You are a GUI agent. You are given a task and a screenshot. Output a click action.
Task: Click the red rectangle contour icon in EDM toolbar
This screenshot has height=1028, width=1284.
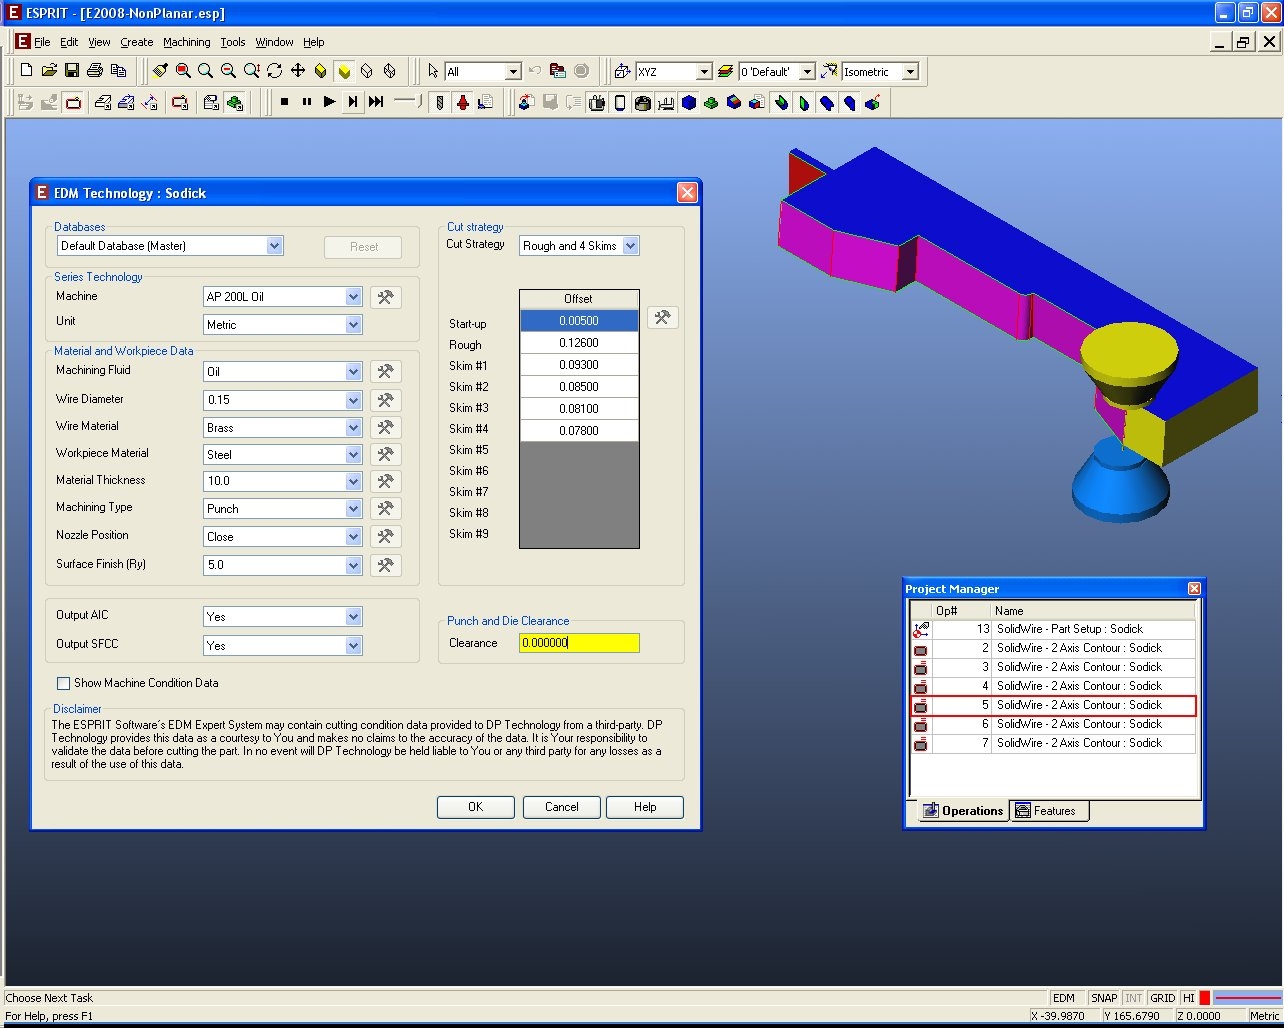click(x=73, y=102)
